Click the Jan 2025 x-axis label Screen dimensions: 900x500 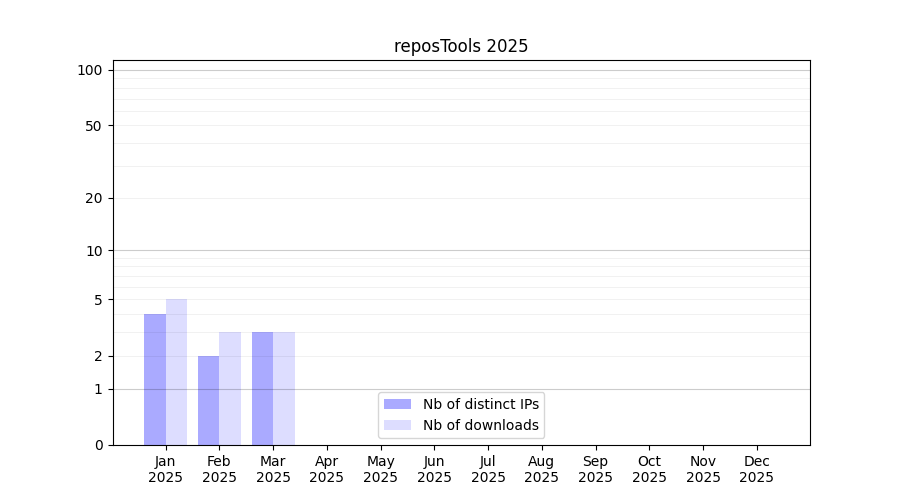pyautogui.click(x=166, y=469)
